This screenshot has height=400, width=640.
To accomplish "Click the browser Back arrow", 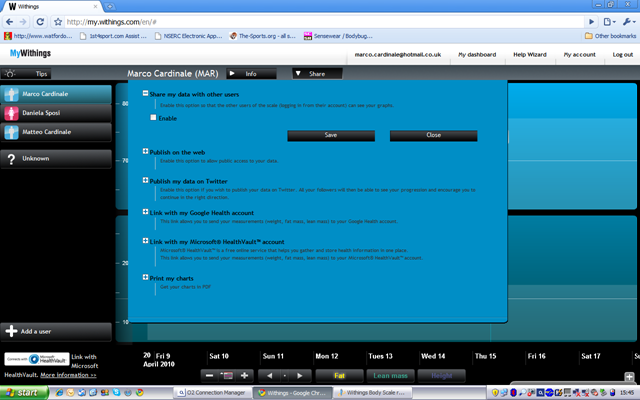I will tap(10, 22).
